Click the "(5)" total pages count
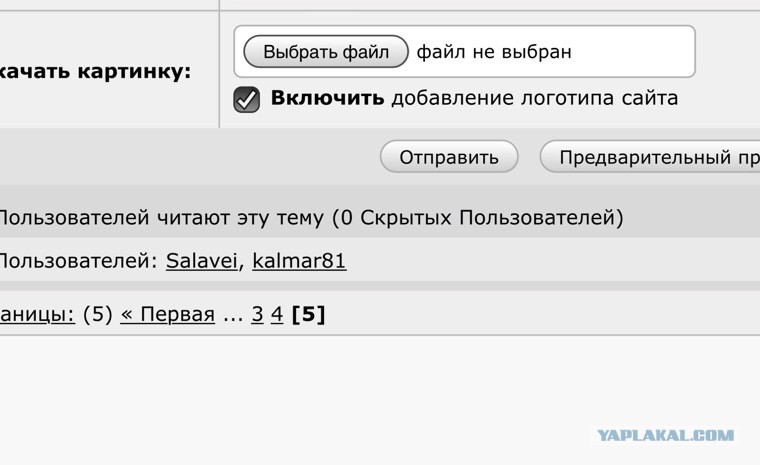The image size is (760, 465). (x=97, y=314)
